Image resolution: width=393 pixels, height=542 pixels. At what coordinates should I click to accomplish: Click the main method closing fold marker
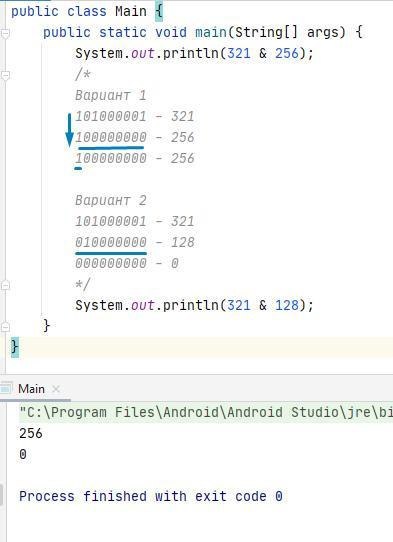[5, 327]
